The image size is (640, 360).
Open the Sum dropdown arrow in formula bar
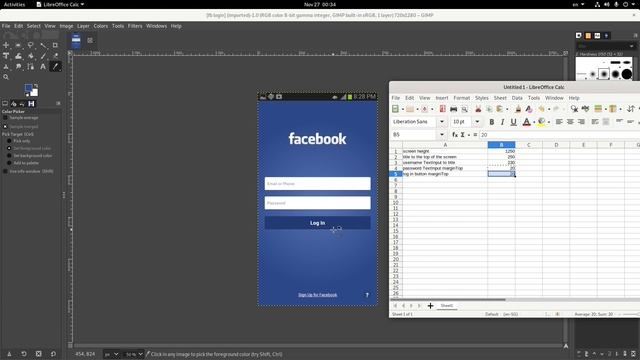click(x=469, y=135)
